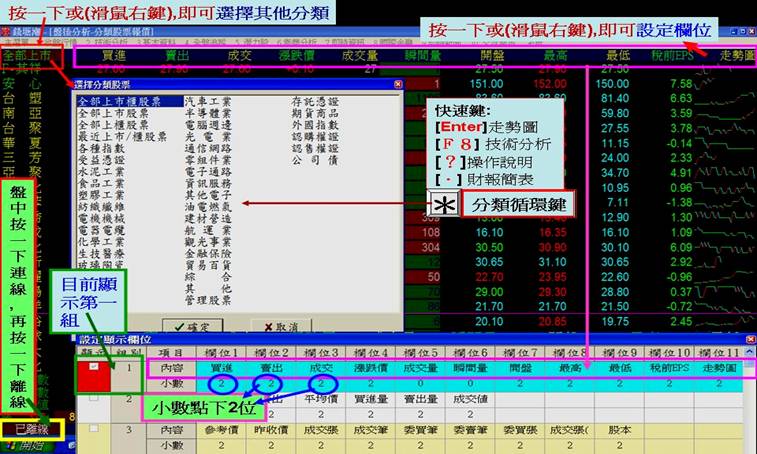Choose 金融保險 in the category list
Screen dimensions: 757x454
(x=209, y=270)
